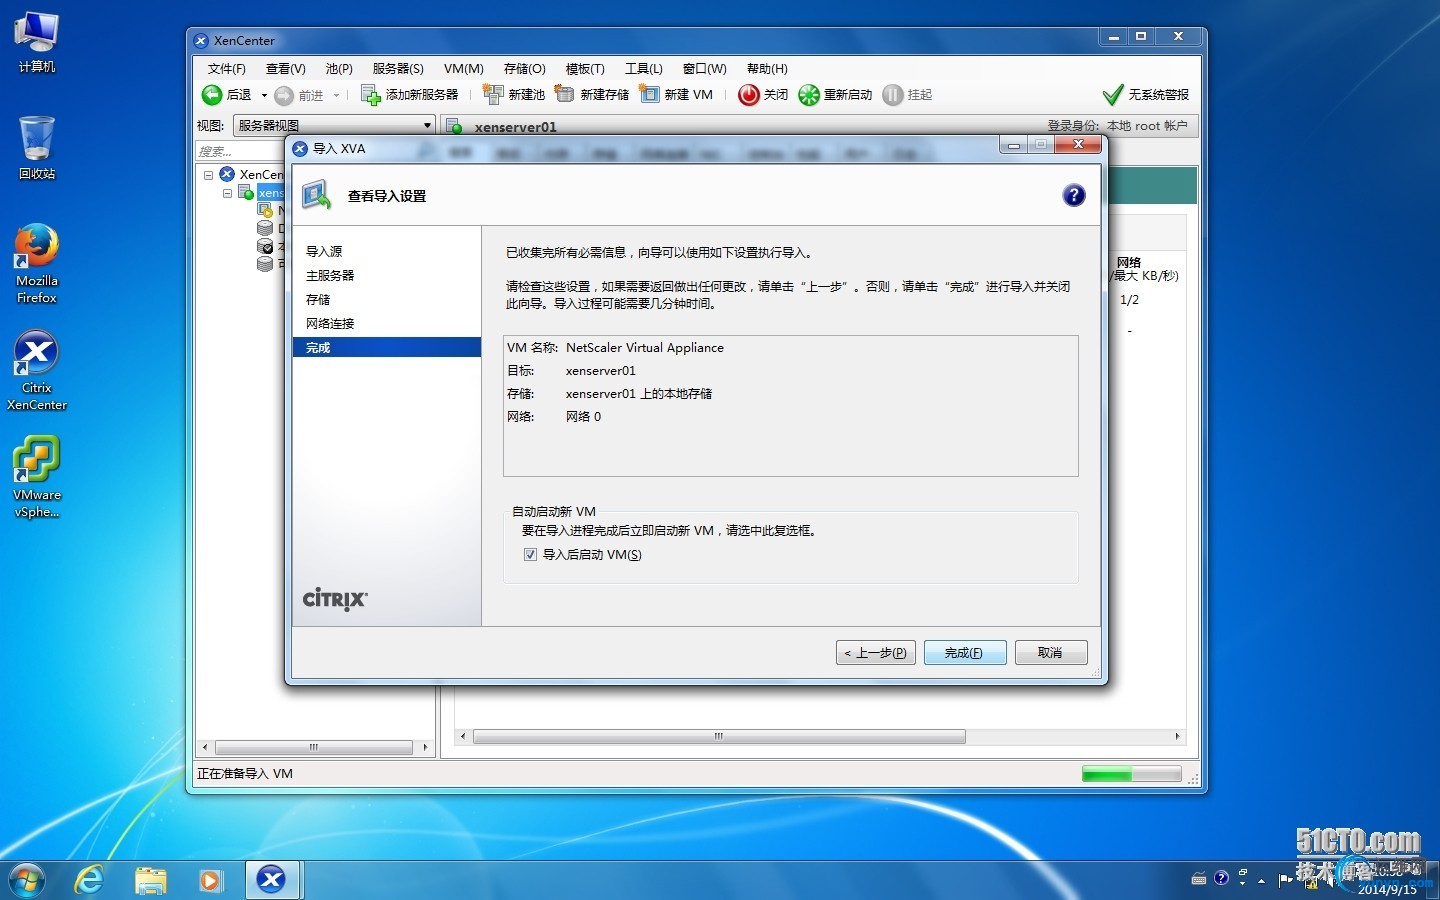Click the xenserver tree item
Screen dimensions: 1440x900
270,193
